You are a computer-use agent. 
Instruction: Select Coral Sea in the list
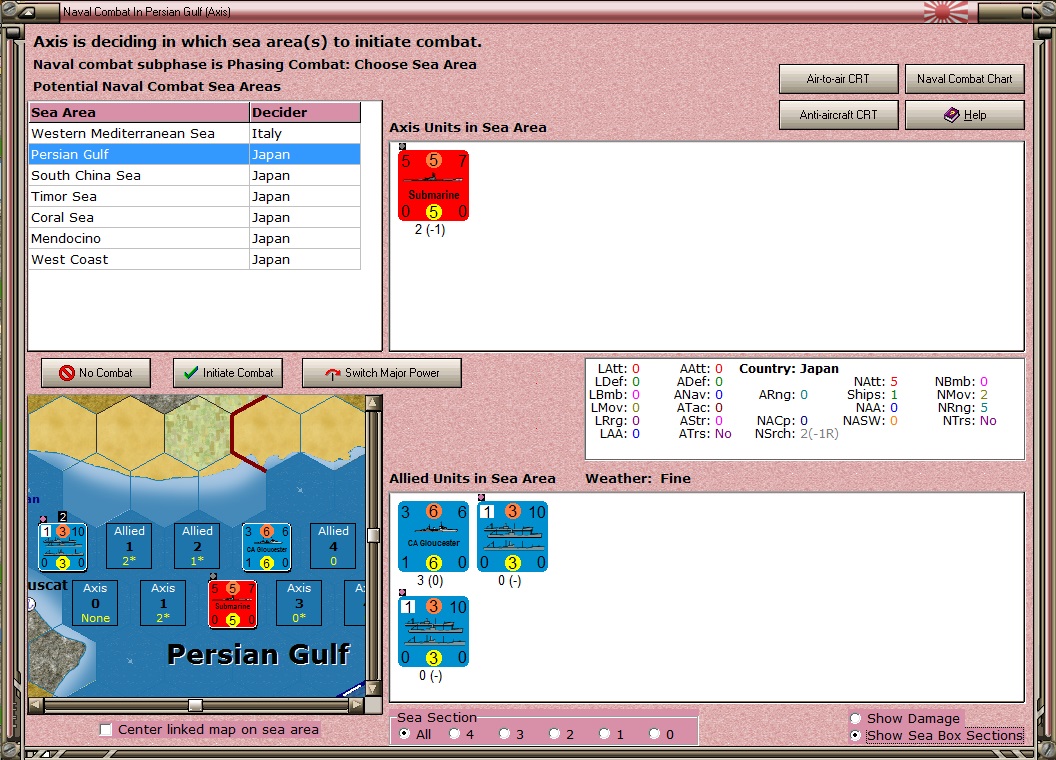point(195,217)
